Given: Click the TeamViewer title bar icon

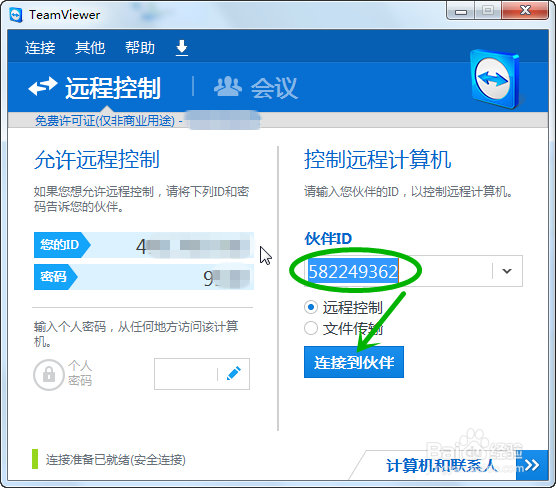Looking at the screenshot, I should point(16,15).
